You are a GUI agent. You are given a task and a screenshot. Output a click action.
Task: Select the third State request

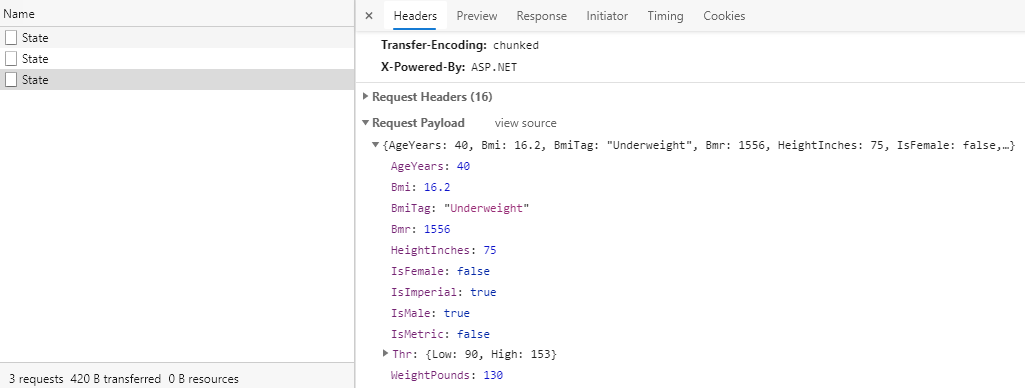[176, 80]
